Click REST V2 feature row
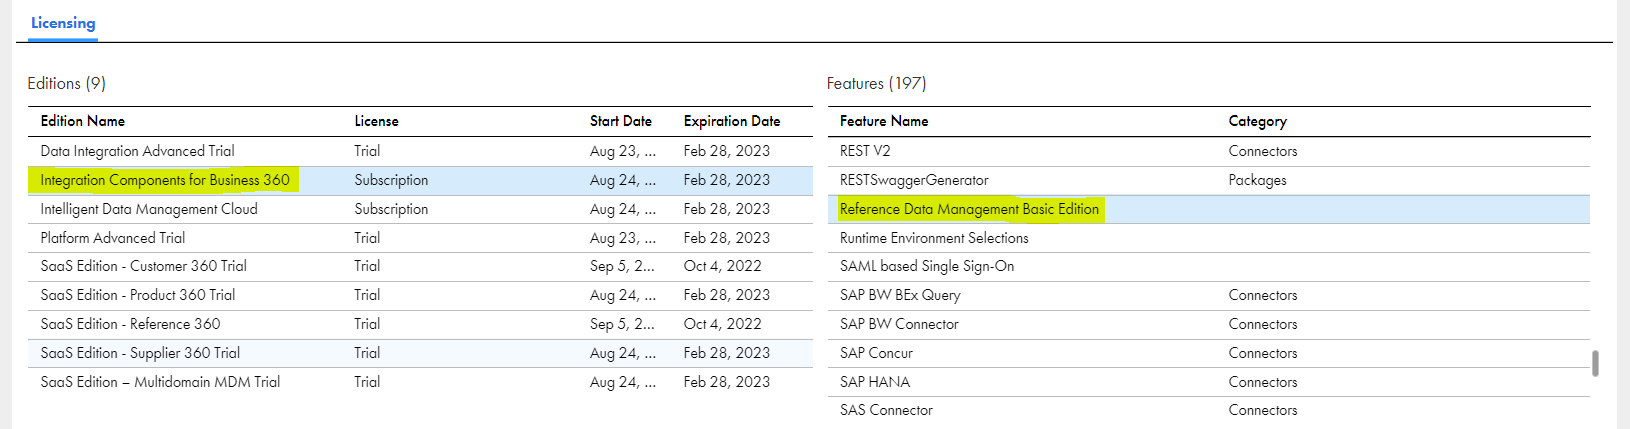Image resolution: width=1630 pixels, height=429 pixels. coord(1209,151)
